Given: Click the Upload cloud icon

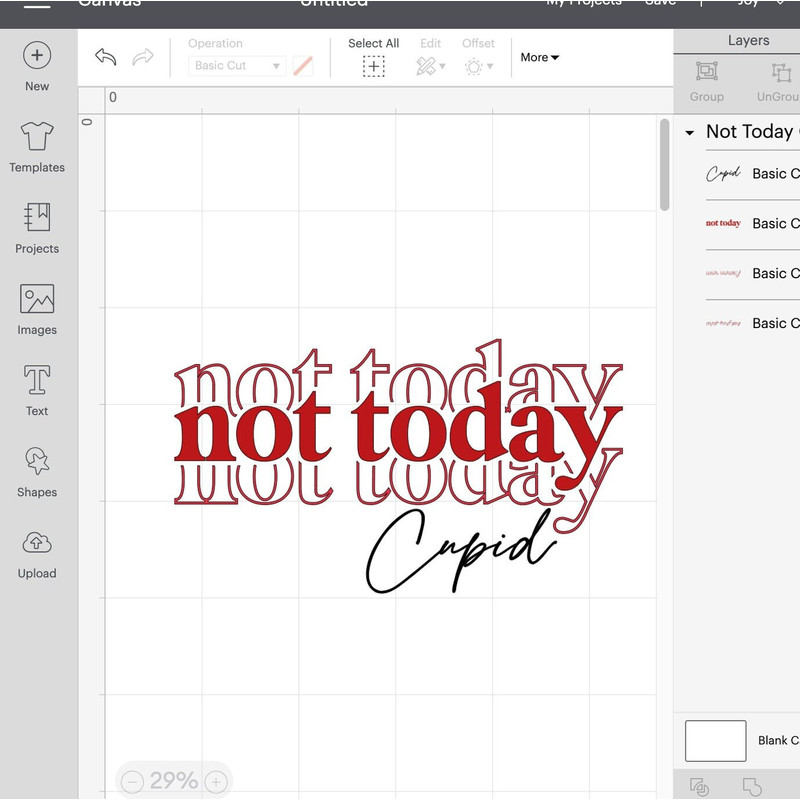Looking at the screenshot, I should coord(37,543).
